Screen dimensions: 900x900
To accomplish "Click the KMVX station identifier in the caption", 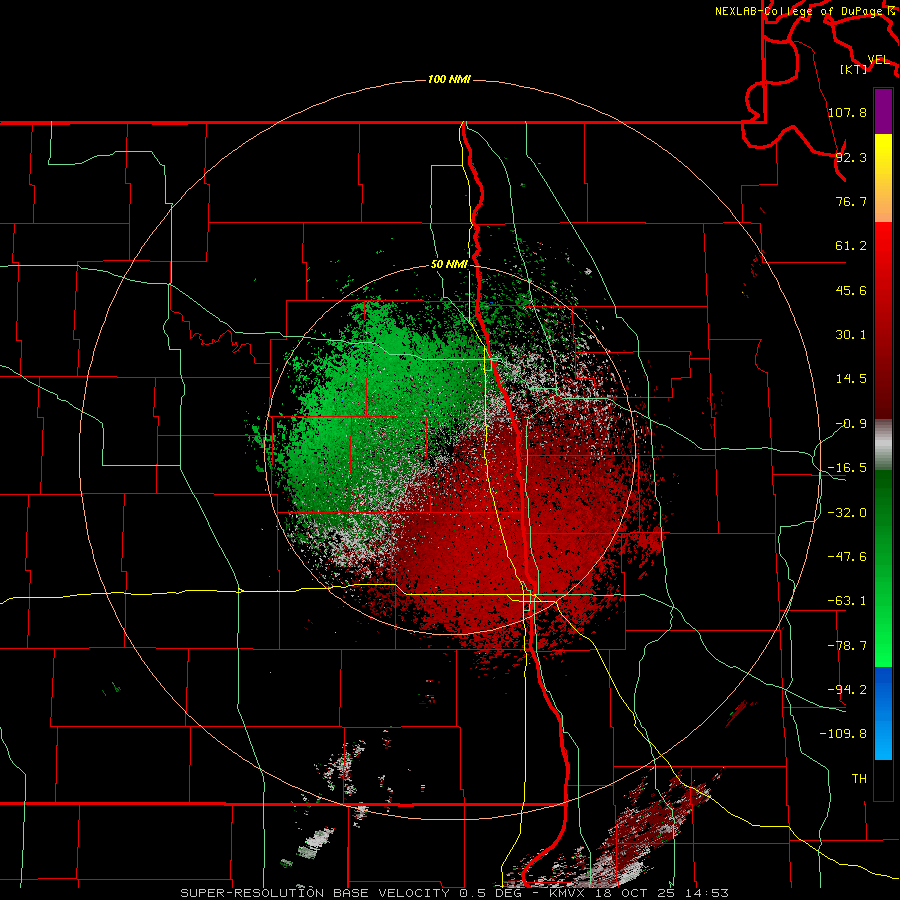I will tap(567, 893).
